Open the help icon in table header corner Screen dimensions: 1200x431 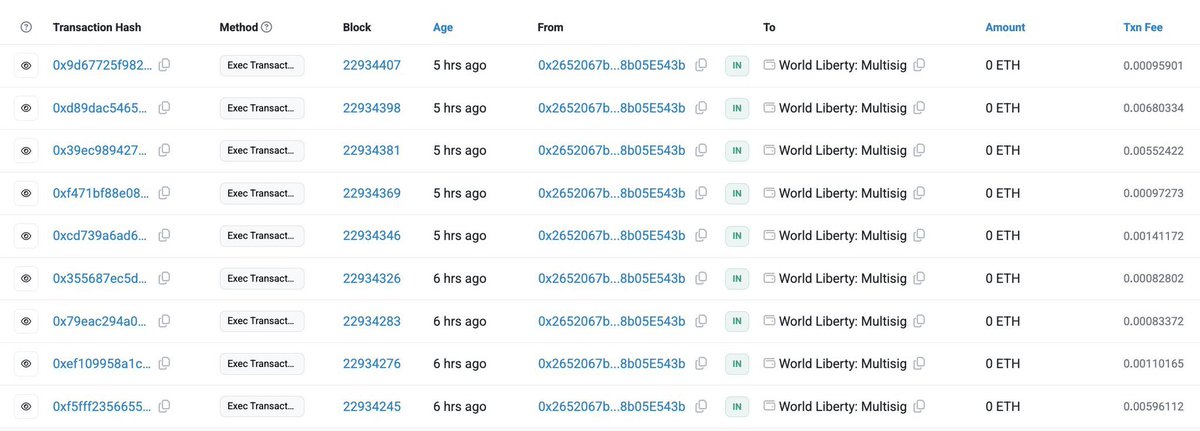(26, 28)
